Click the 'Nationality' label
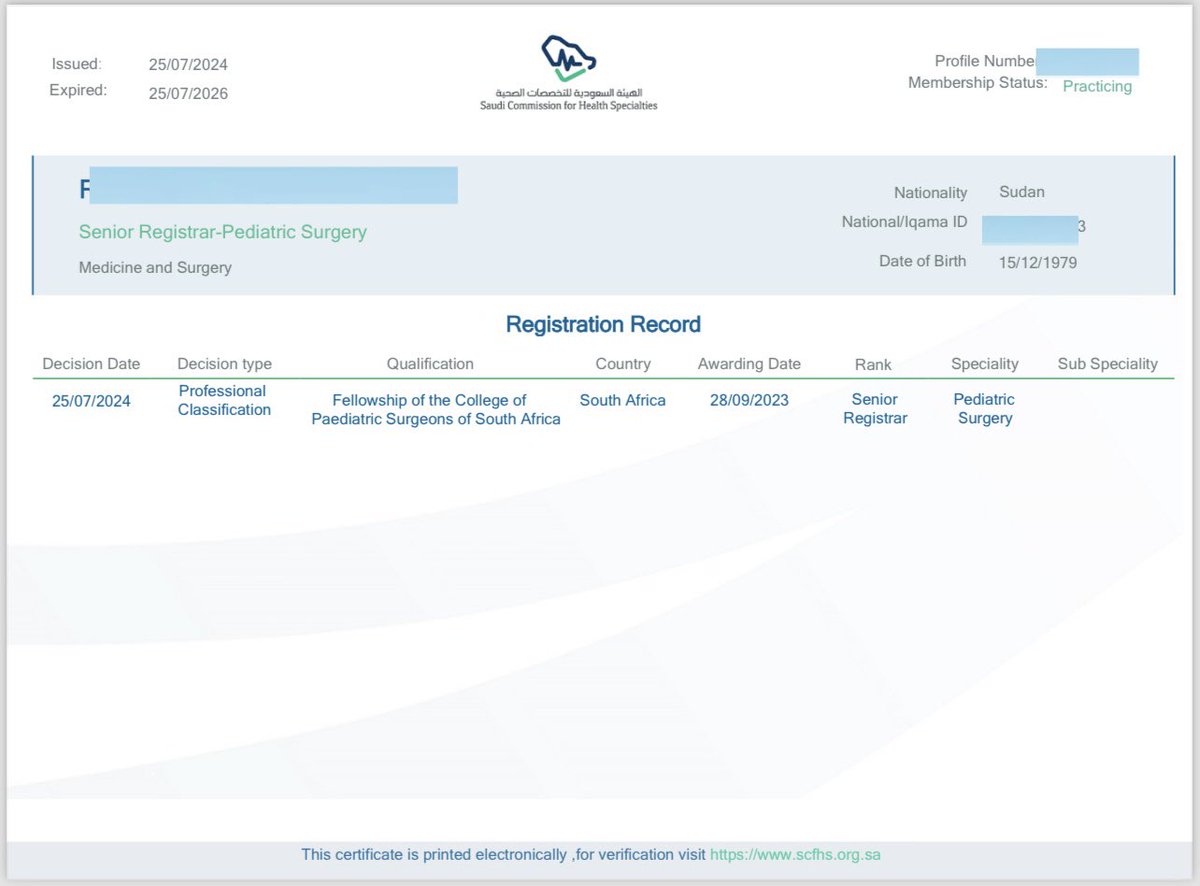Screen dimensions: 1200x886 click(x=931, y=193)
